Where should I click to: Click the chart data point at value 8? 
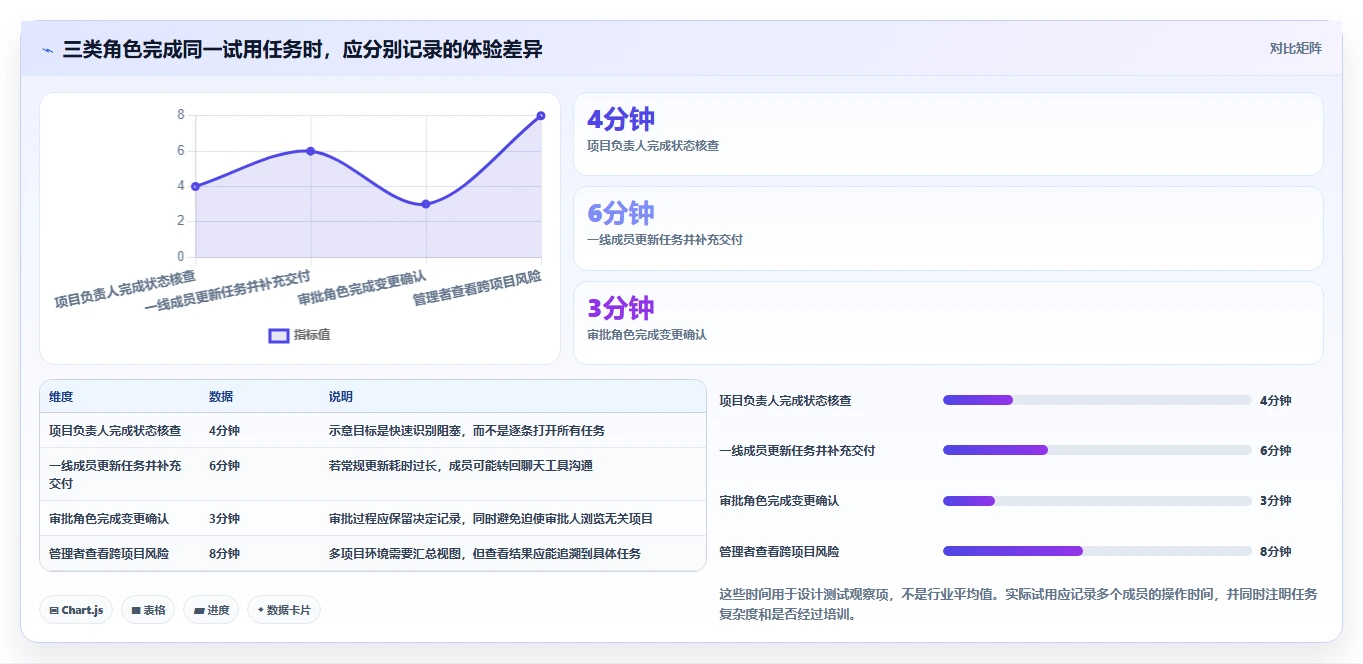[541, 116]
